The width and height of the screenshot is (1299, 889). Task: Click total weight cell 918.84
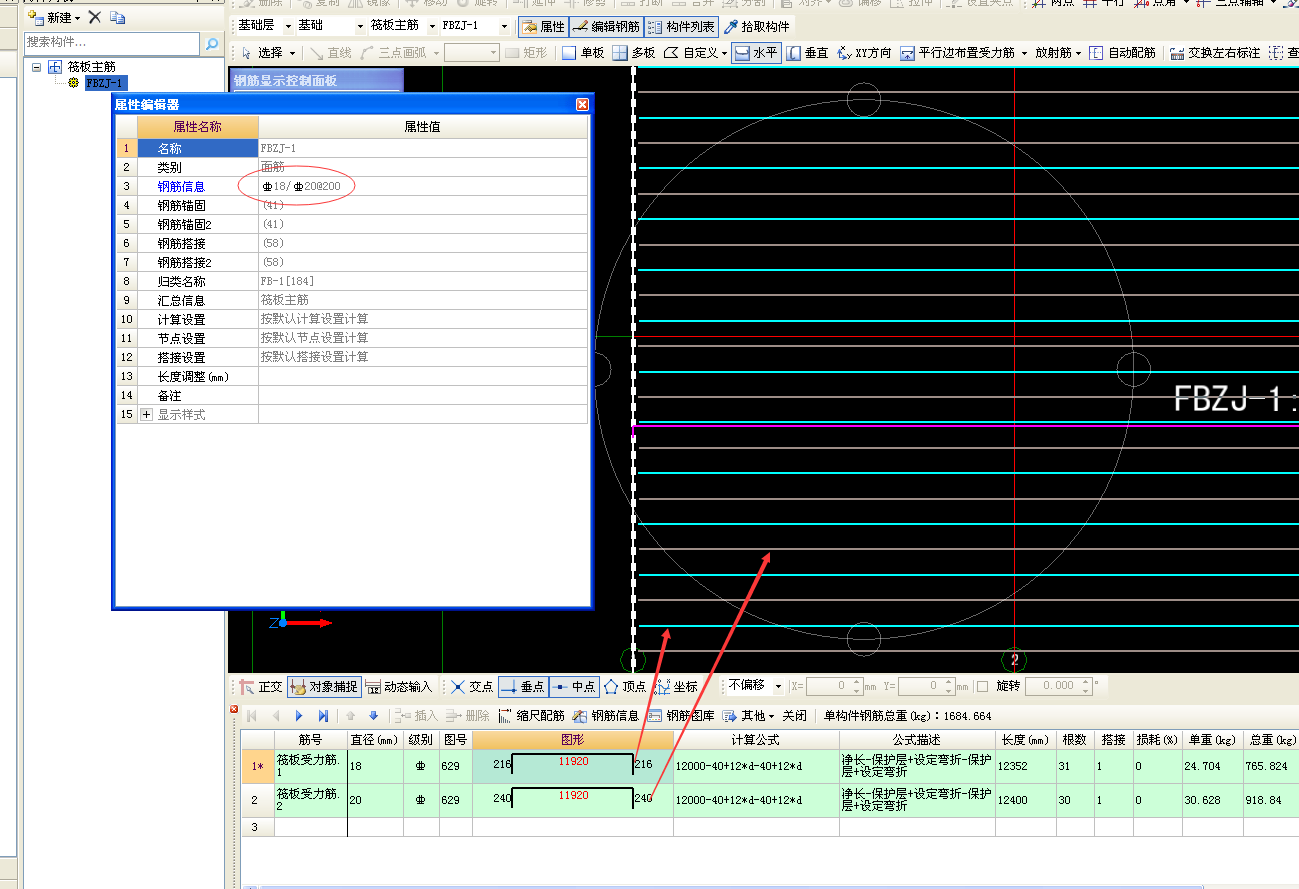click(1271, 800)
